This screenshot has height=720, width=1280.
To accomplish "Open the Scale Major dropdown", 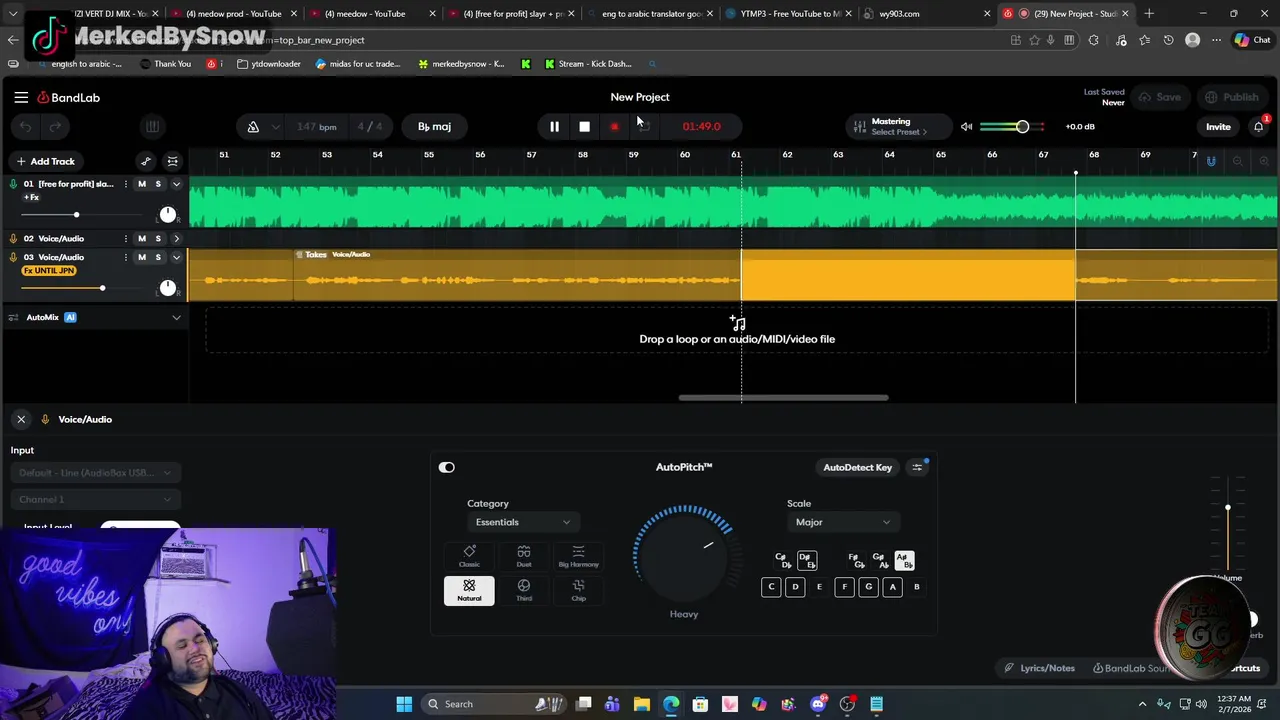I will pyautogui.click(x=842, y=522).
